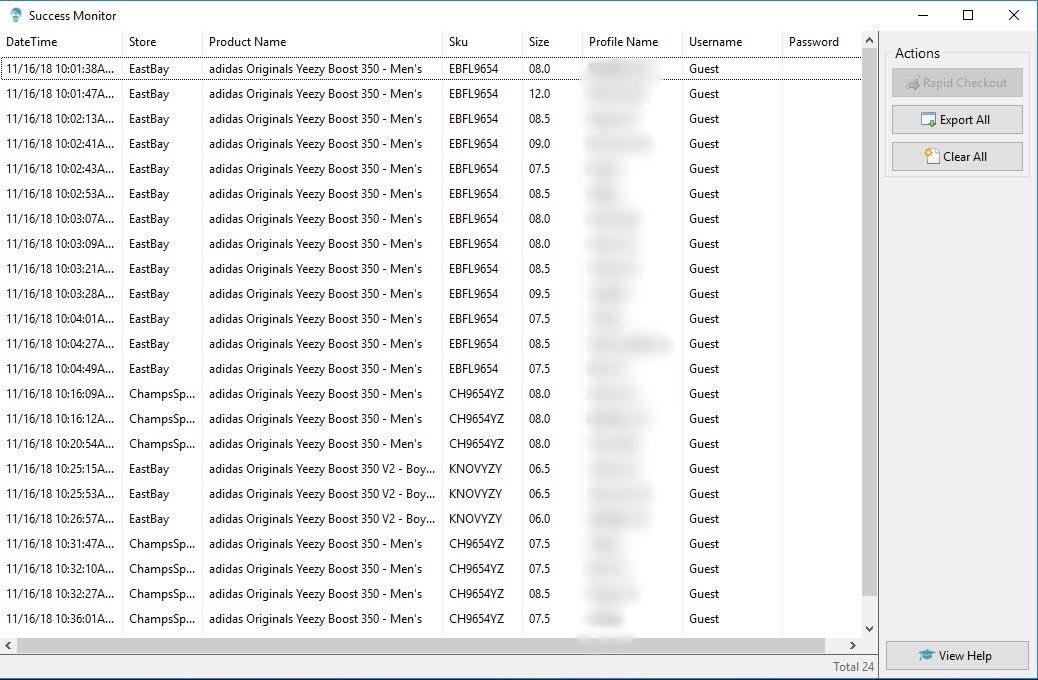Viewport: 1038px width, 680px height.
Task: Sort by the DateTime column header
Action: 62,42
